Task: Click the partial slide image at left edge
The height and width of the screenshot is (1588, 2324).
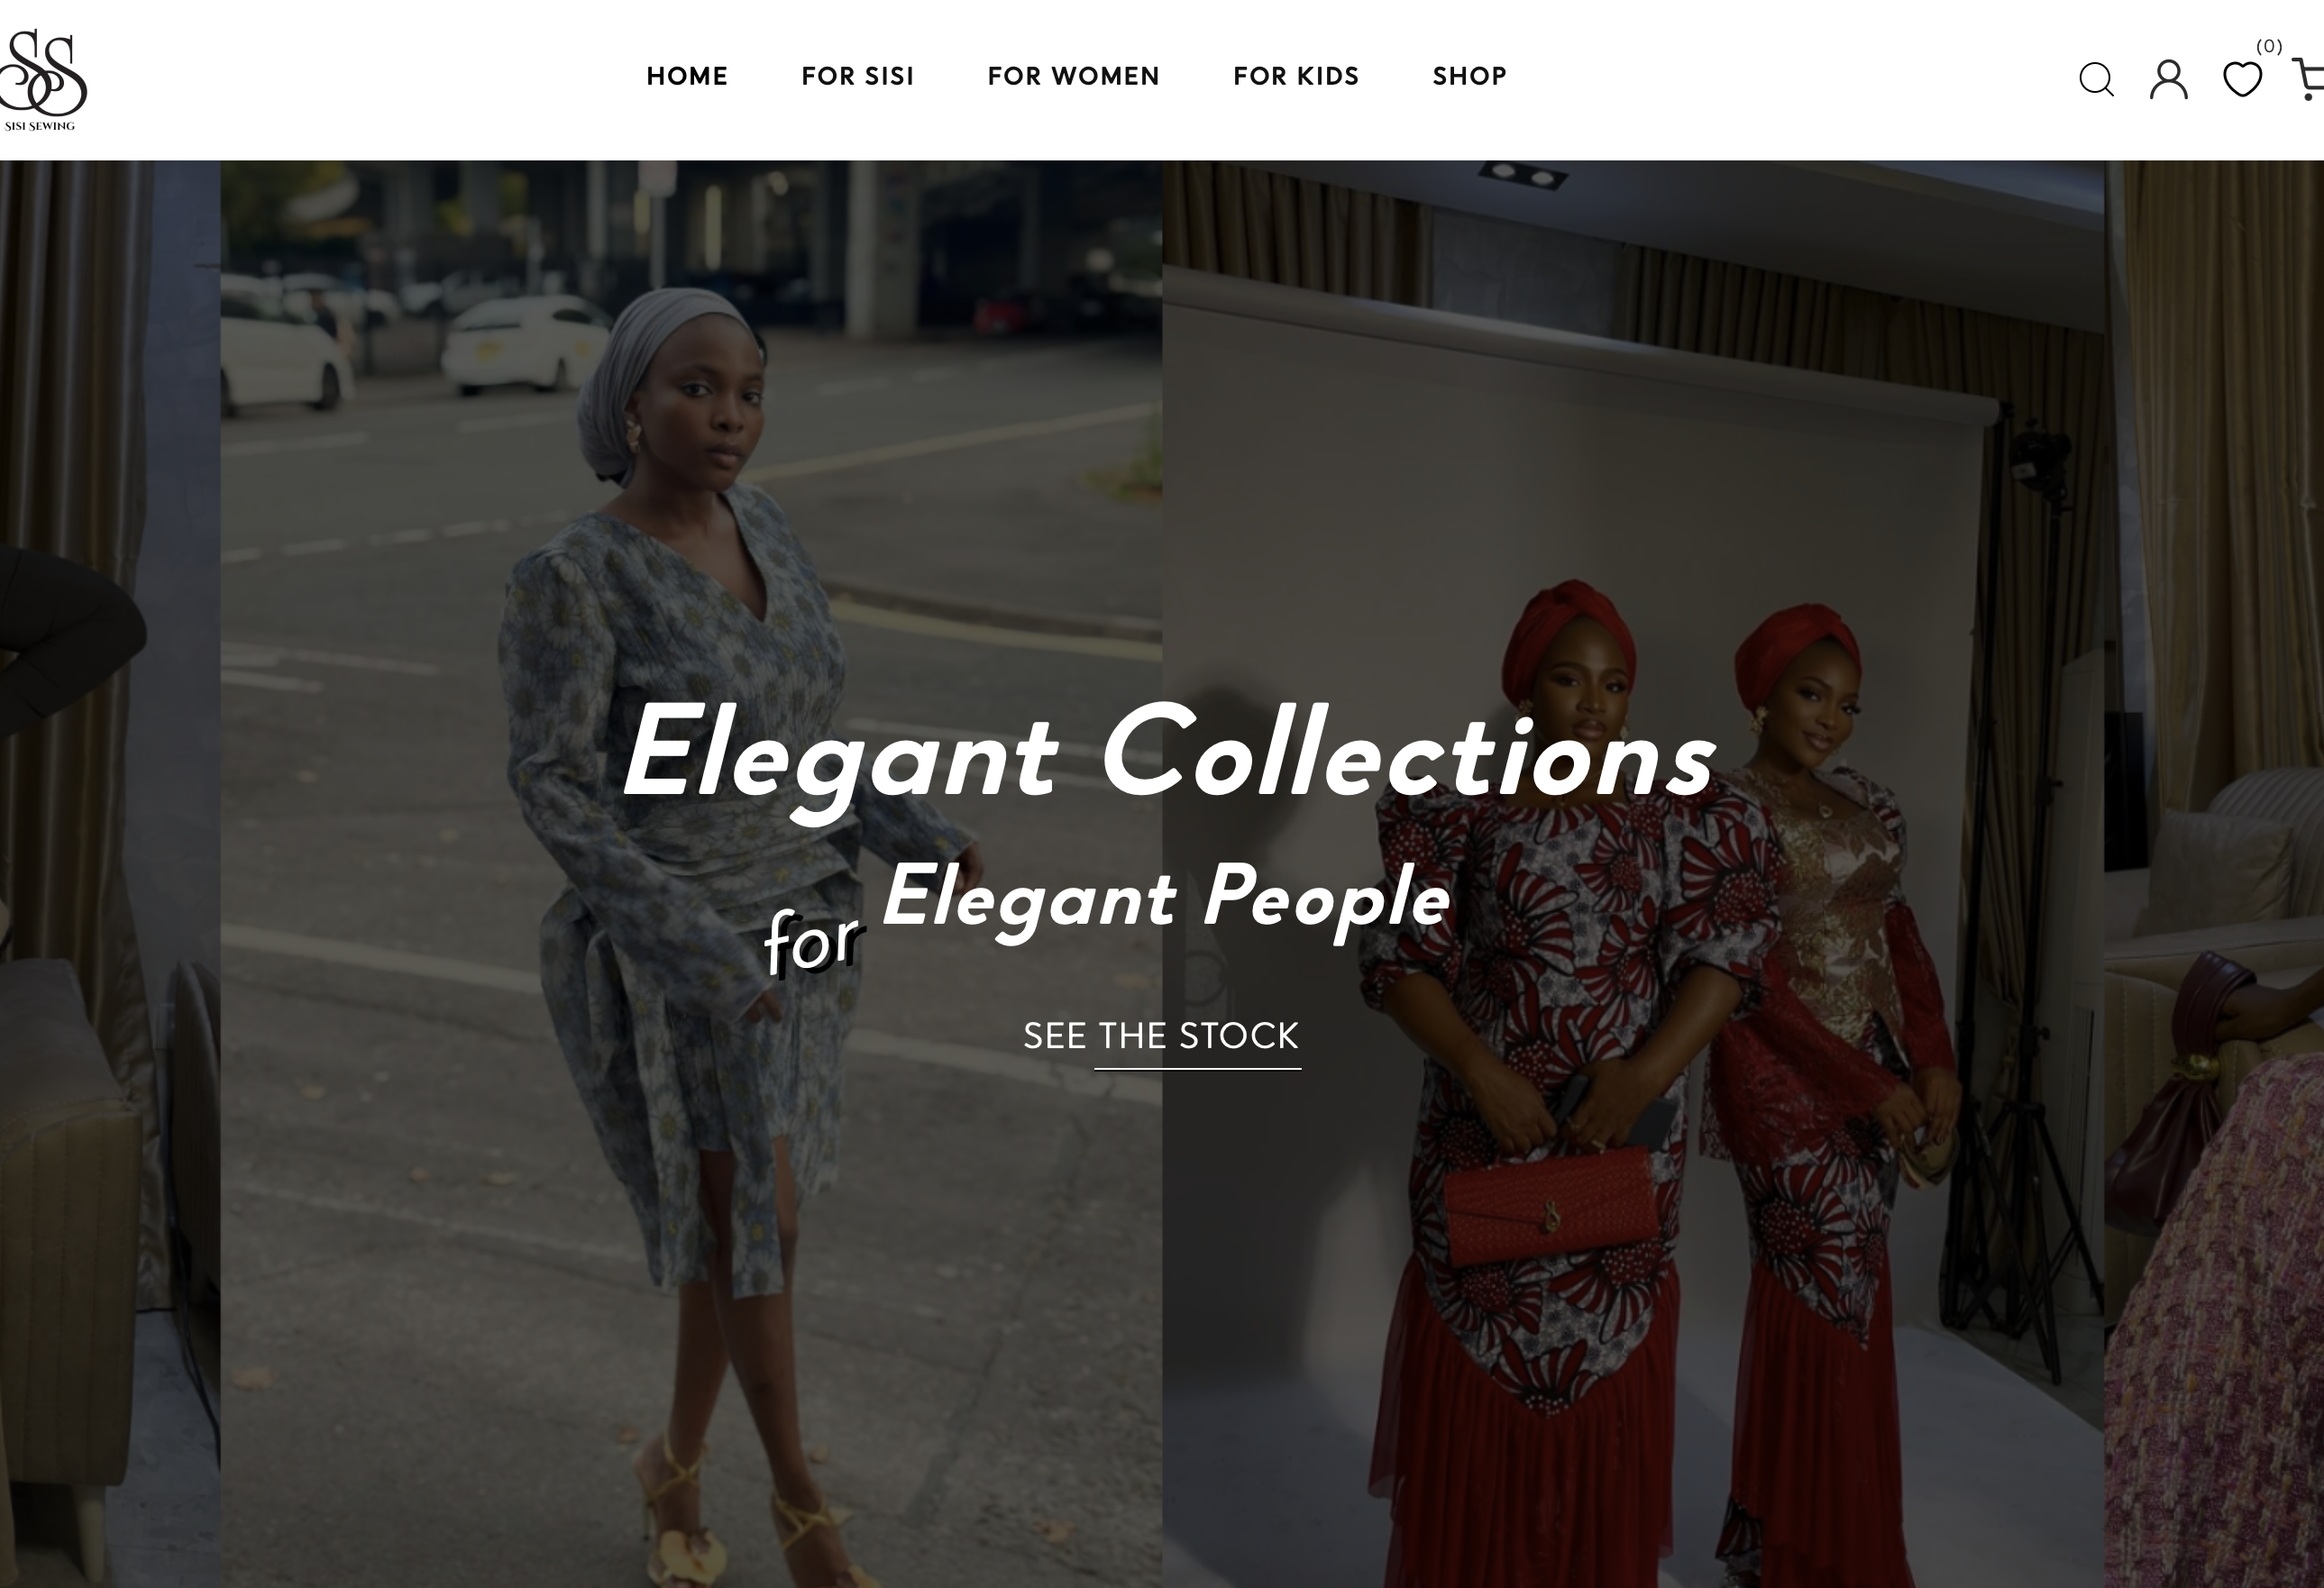Action: pyautogui.click(x=110, y=874)
